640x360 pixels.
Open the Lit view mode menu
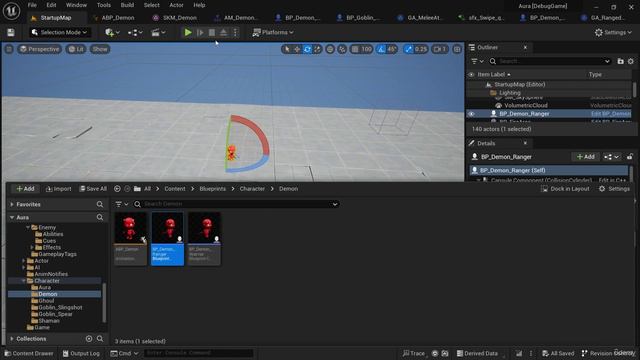pos(76,49)
